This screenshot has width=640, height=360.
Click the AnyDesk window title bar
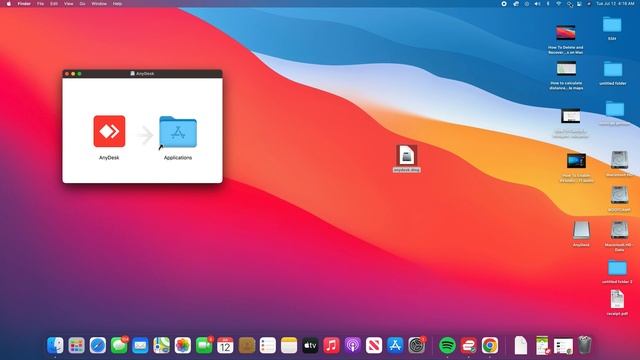[142, 73]
